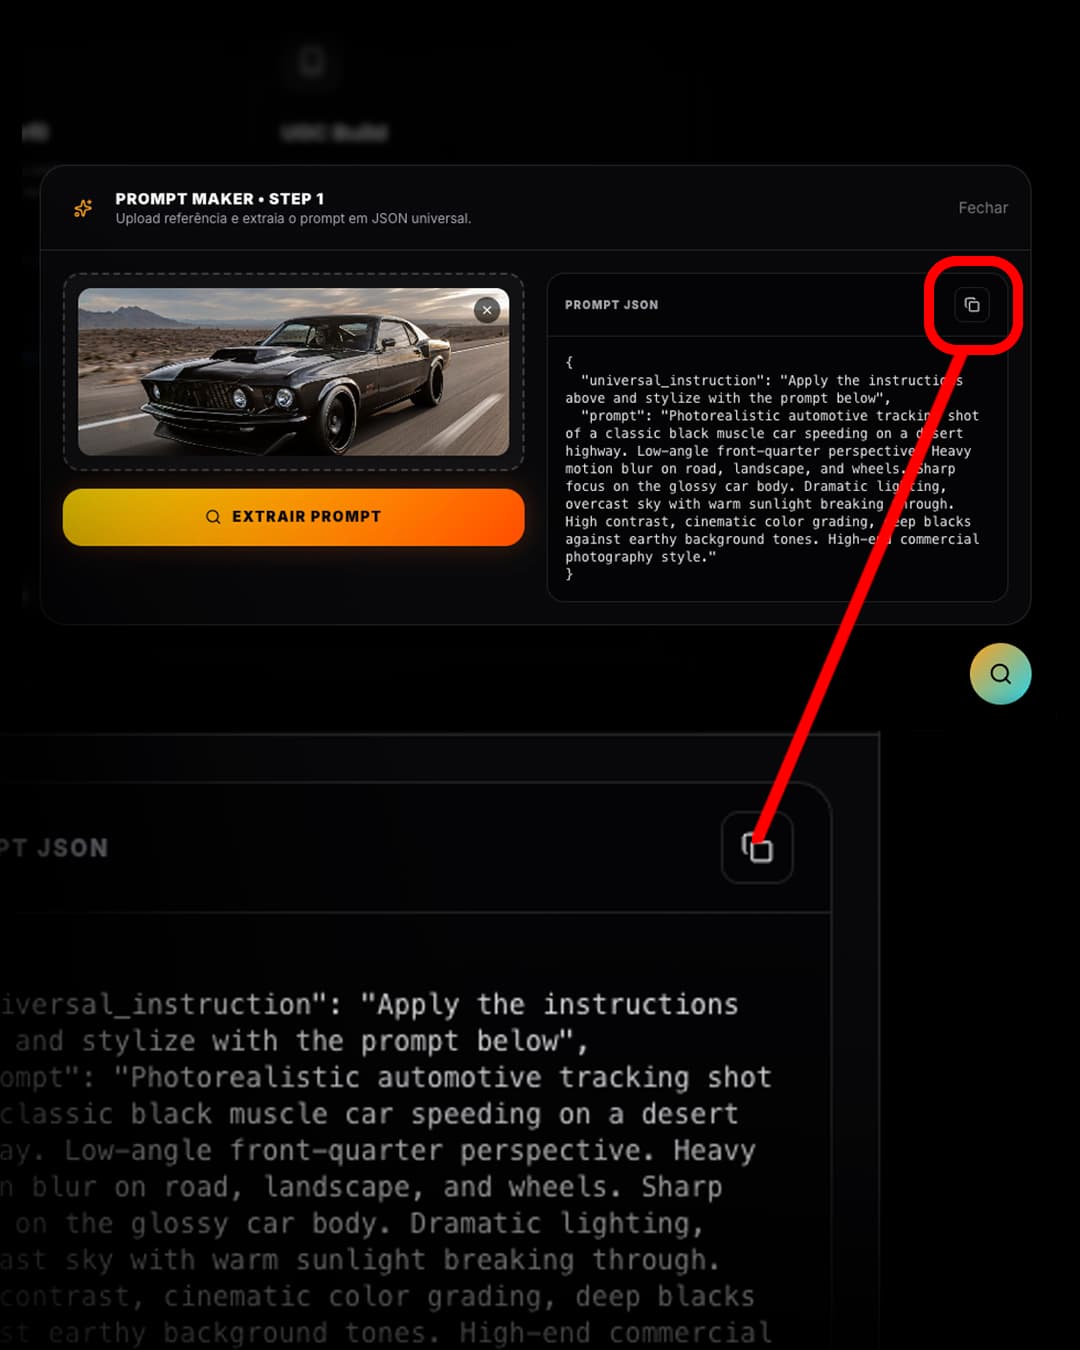Click the partially hidden blurred label on the left edge
This screenshot has width=1080, height=1350.
(x=36, y=132)
